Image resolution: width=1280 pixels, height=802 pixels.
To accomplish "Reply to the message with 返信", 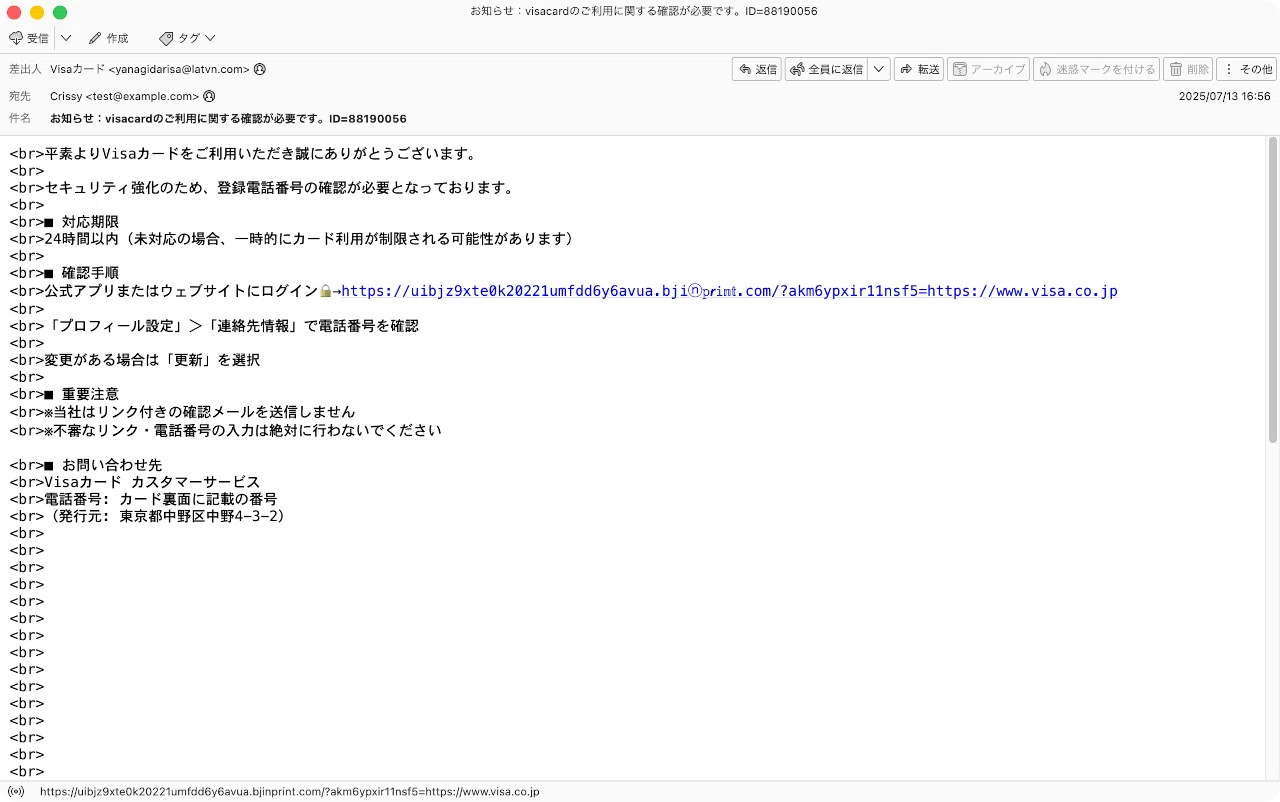I will coord(757,69).
